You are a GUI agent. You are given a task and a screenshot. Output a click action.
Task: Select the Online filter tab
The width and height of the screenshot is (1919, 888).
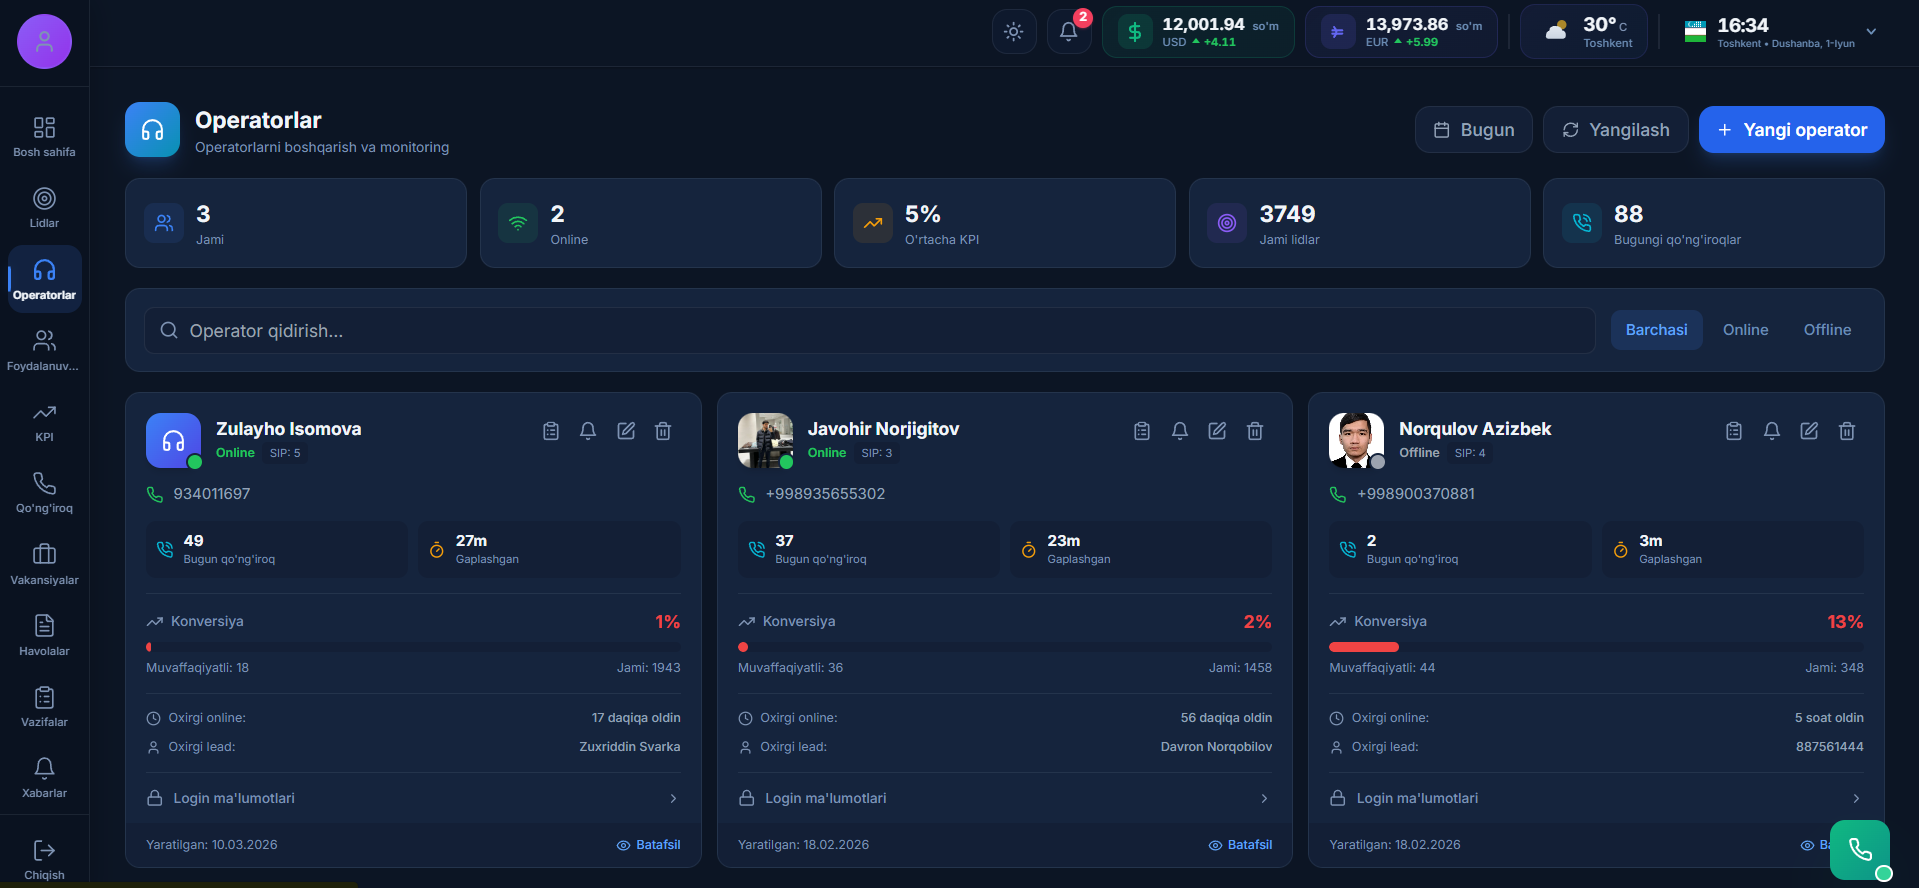coord(1745,330)
